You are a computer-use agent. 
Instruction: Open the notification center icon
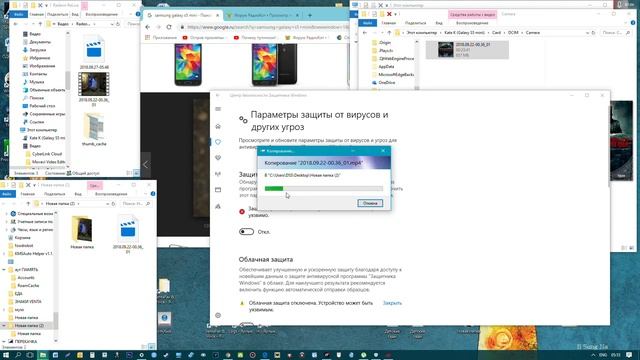(629, 355)
